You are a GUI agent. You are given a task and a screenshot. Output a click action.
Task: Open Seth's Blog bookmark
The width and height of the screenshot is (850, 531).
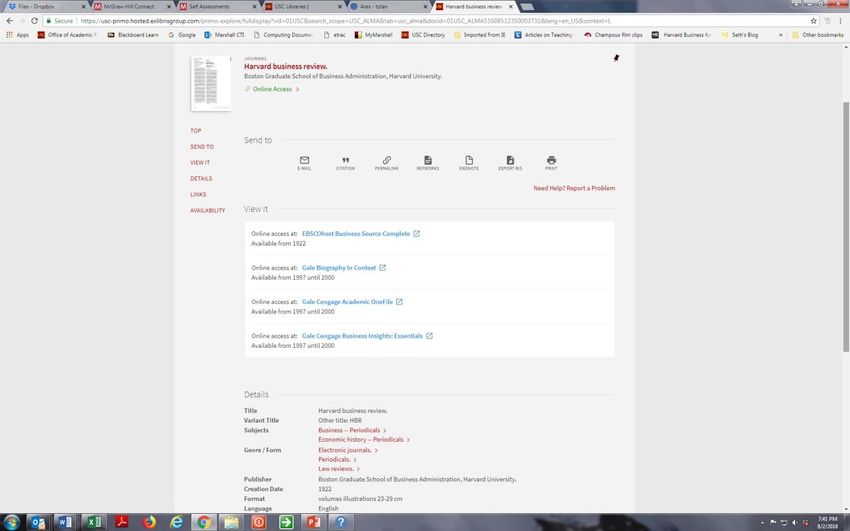740,35
